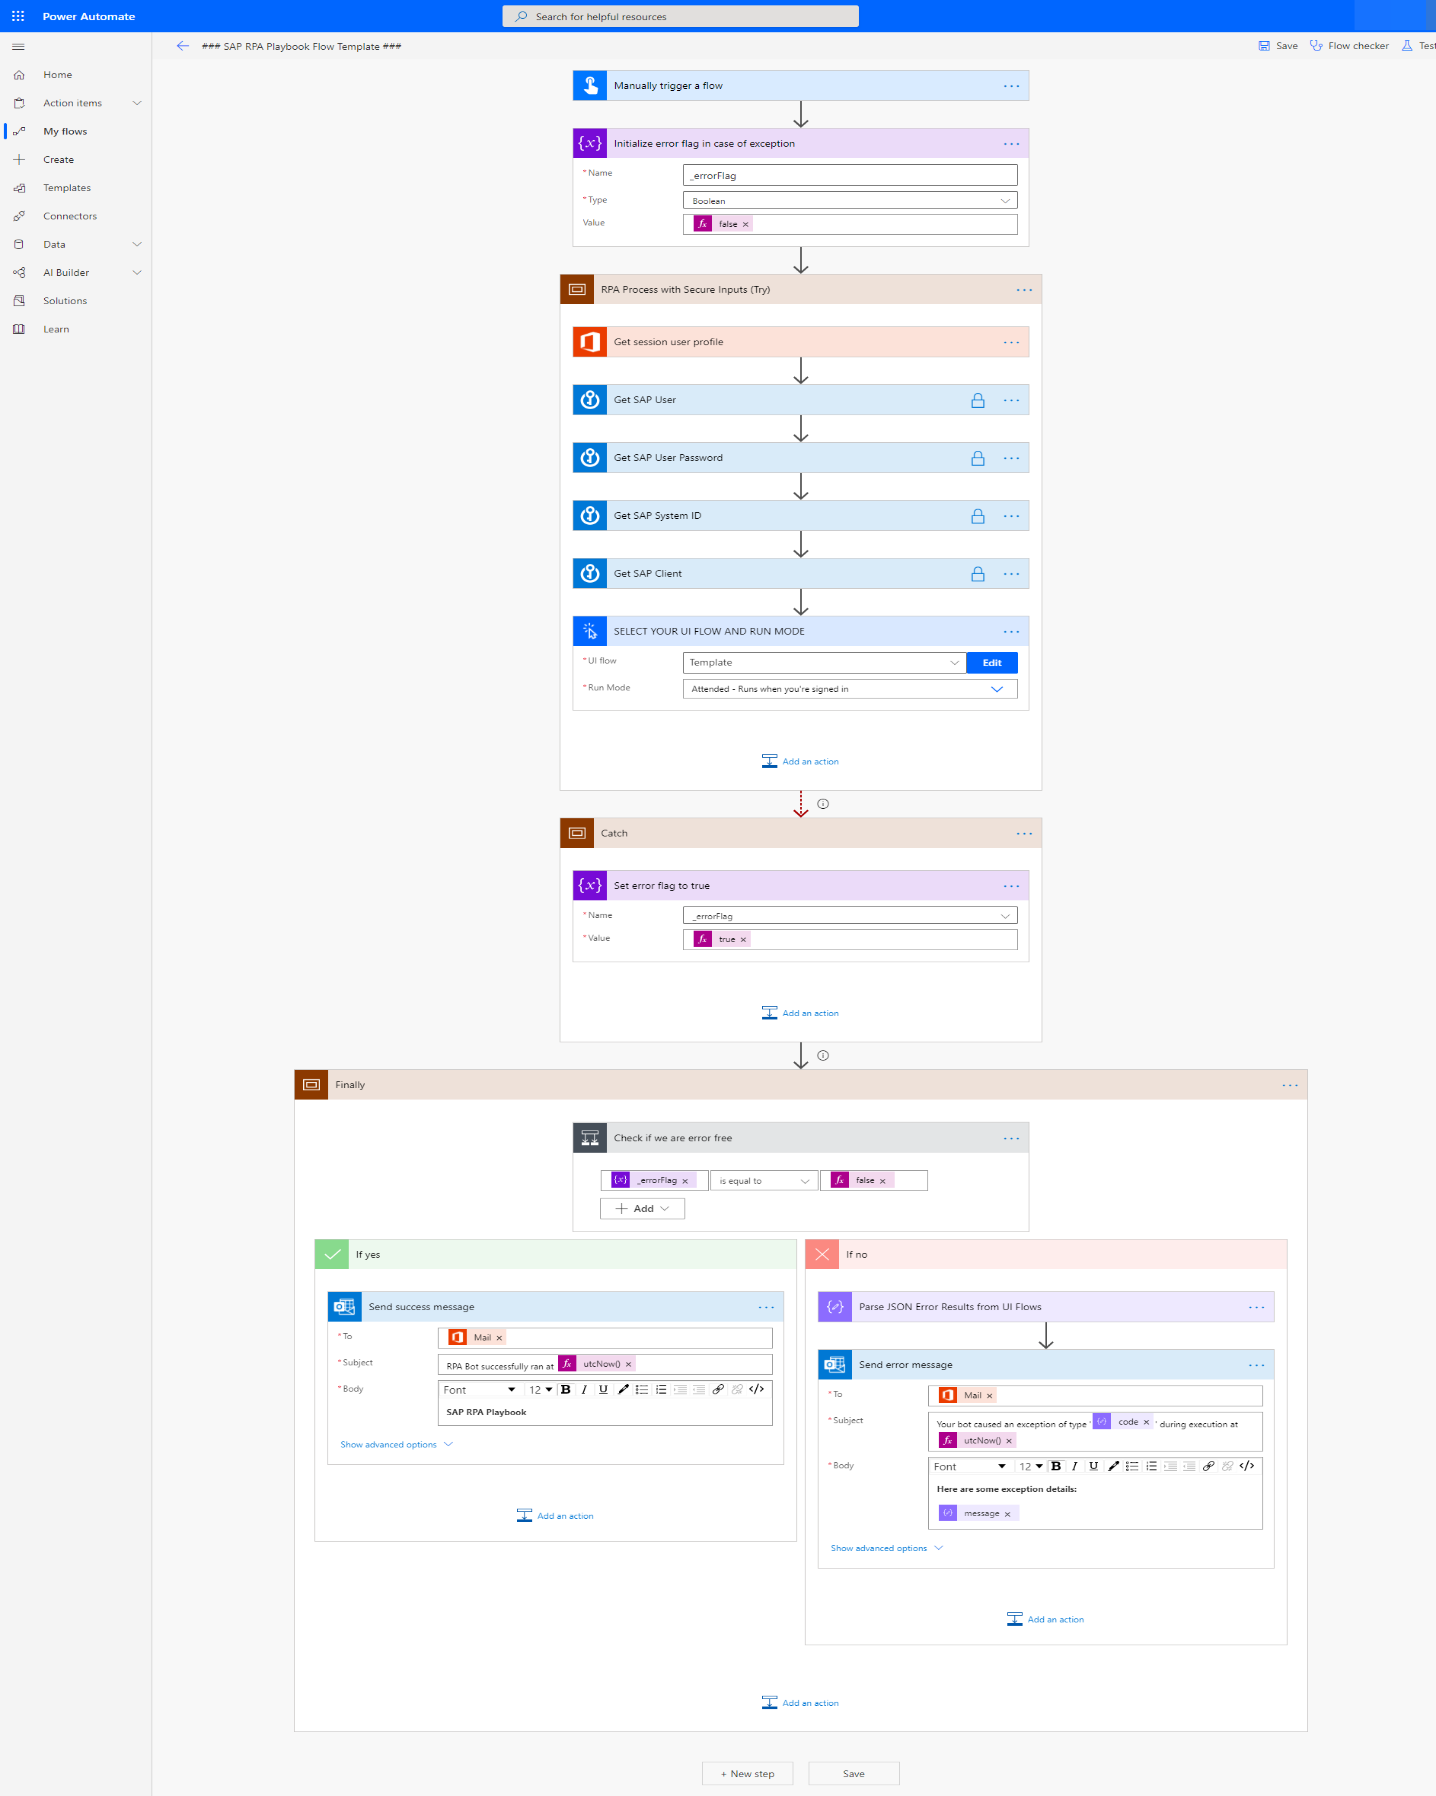This screenshot has height=1796, width=1436.
Task: Open the UI flow dropdown showing Template
Action: (x=824, y=663)
